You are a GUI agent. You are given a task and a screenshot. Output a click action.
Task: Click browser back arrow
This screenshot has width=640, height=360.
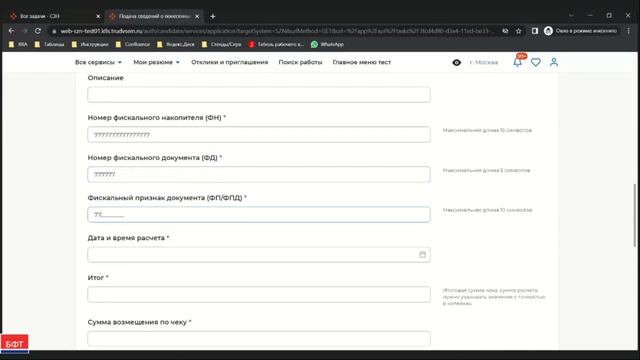coord(11,31)
